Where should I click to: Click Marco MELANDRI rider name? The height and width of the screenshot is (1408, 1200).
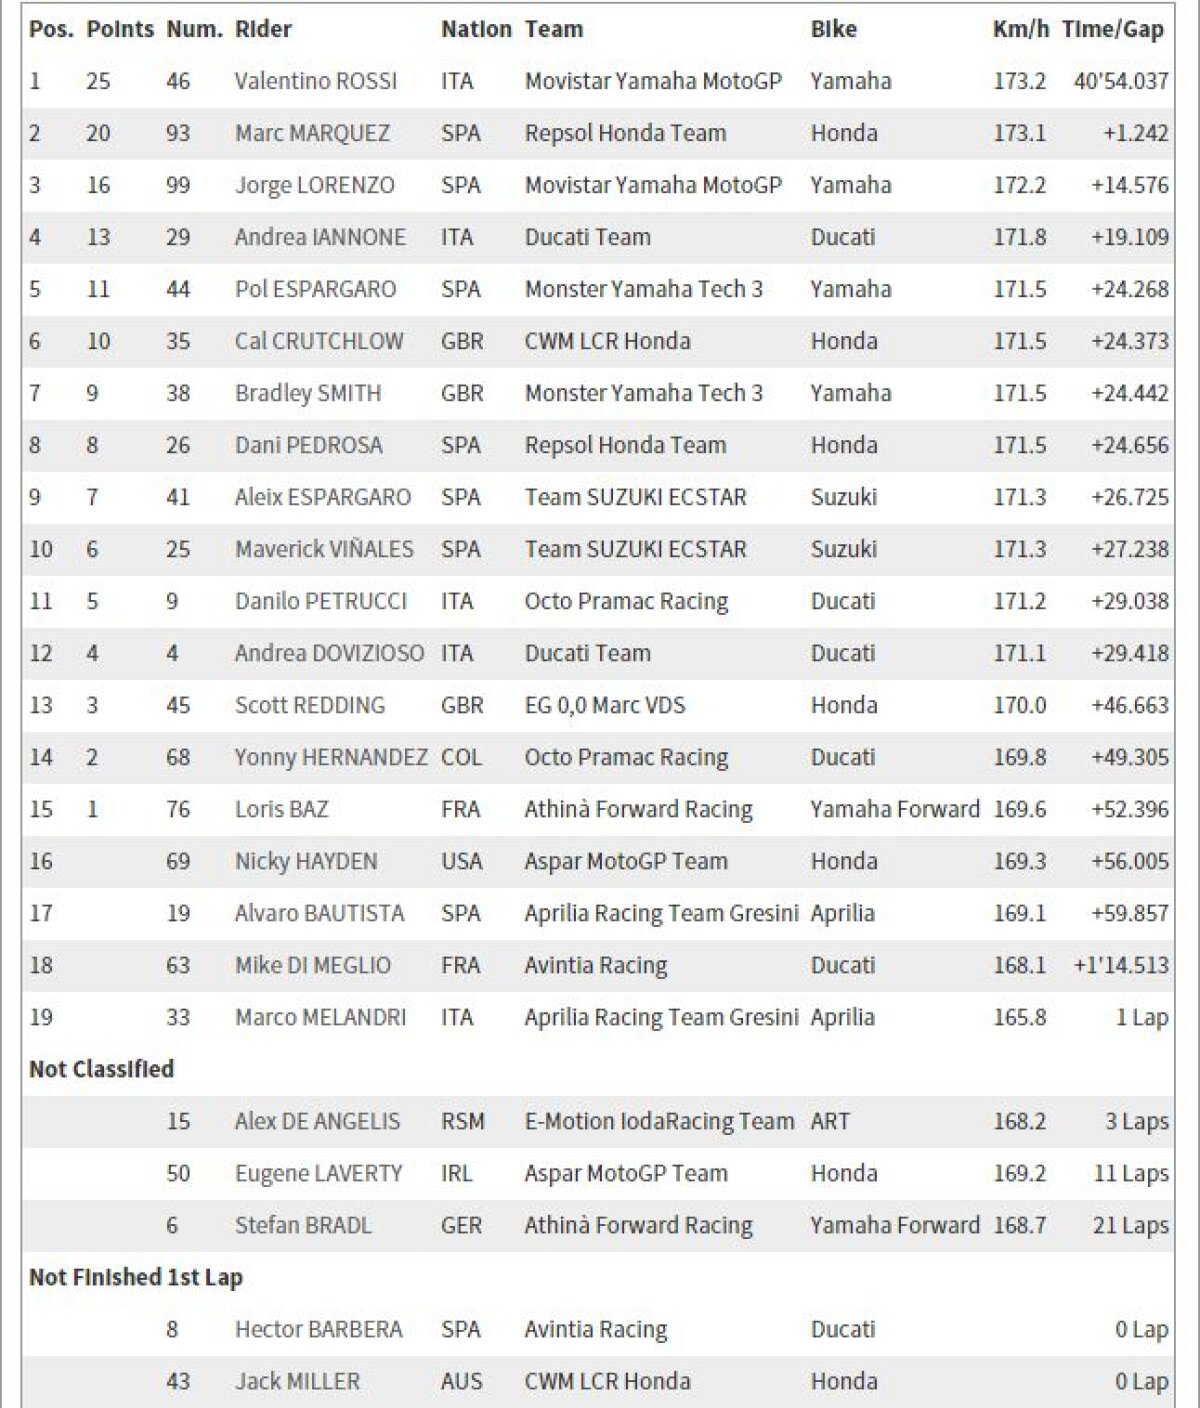click(320, 1018)
